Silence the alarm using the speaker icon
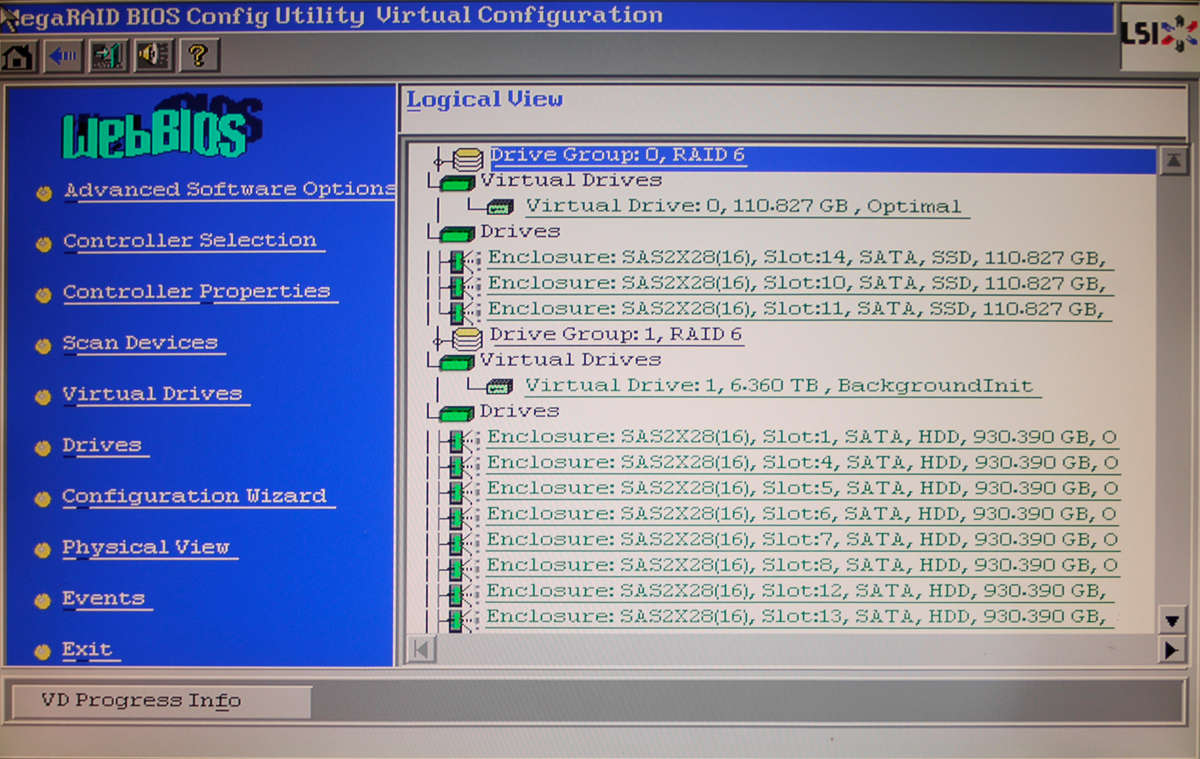Screen dimensions: 1200x759 tap(150, 56)
